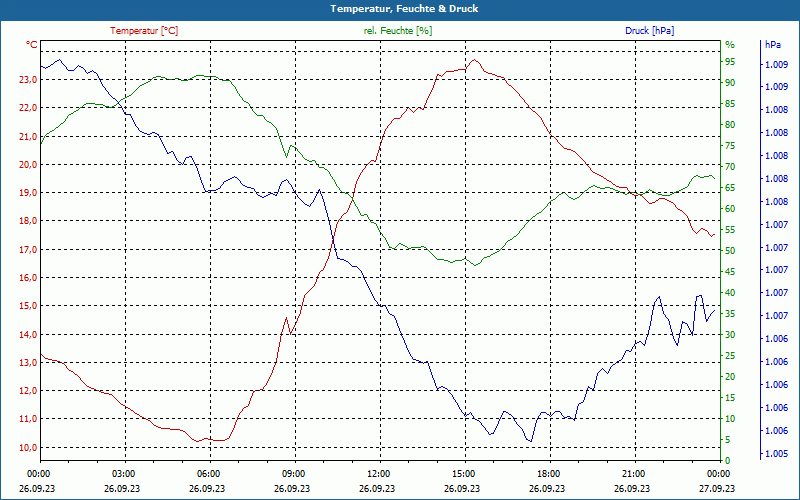Click the blue 1.005 pressure axis label

[x=776, y=454]
